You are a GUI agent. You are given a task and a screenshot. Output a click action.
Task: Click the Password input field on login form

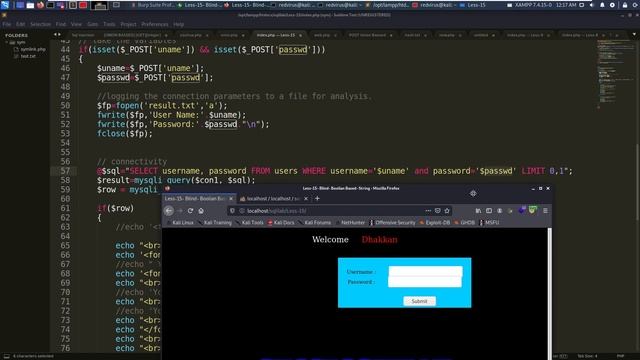425,282
